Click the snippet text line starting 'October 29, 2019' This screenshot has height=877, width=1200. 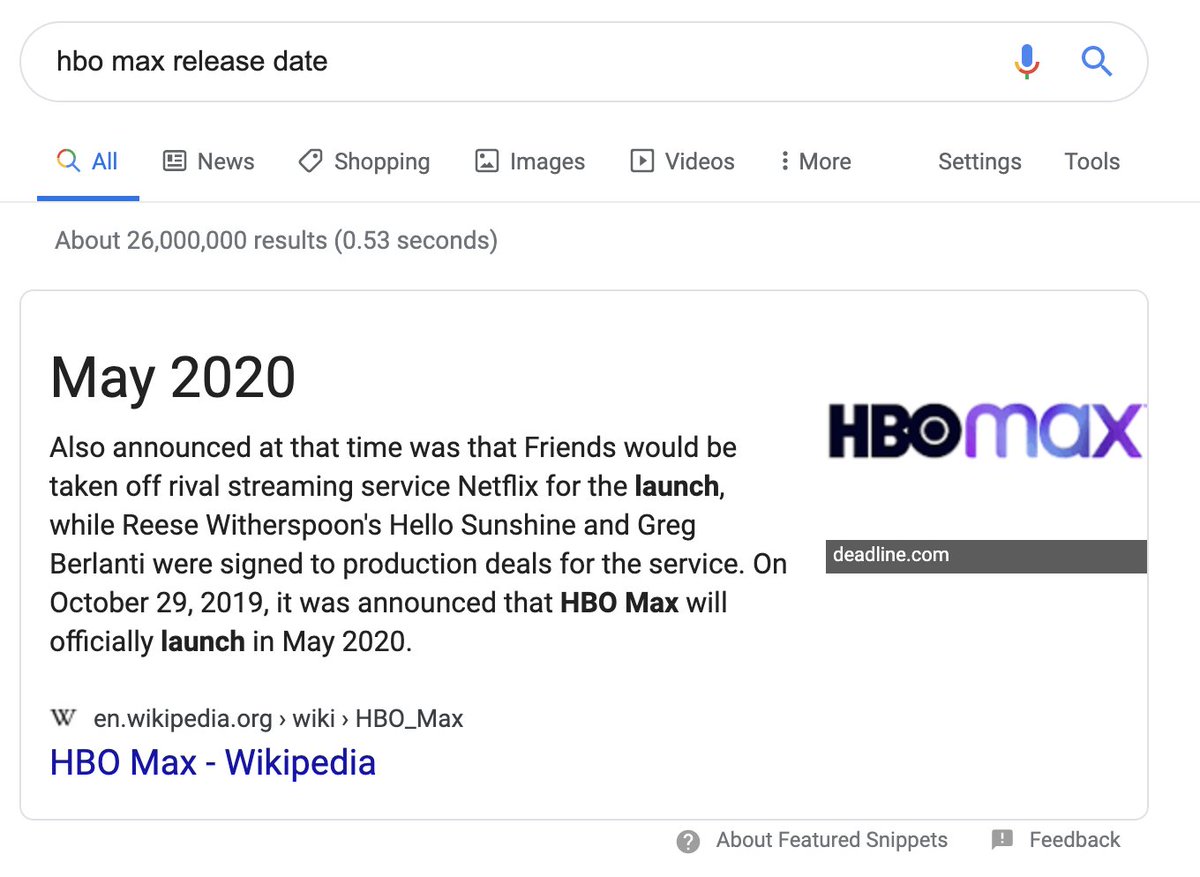389,603
